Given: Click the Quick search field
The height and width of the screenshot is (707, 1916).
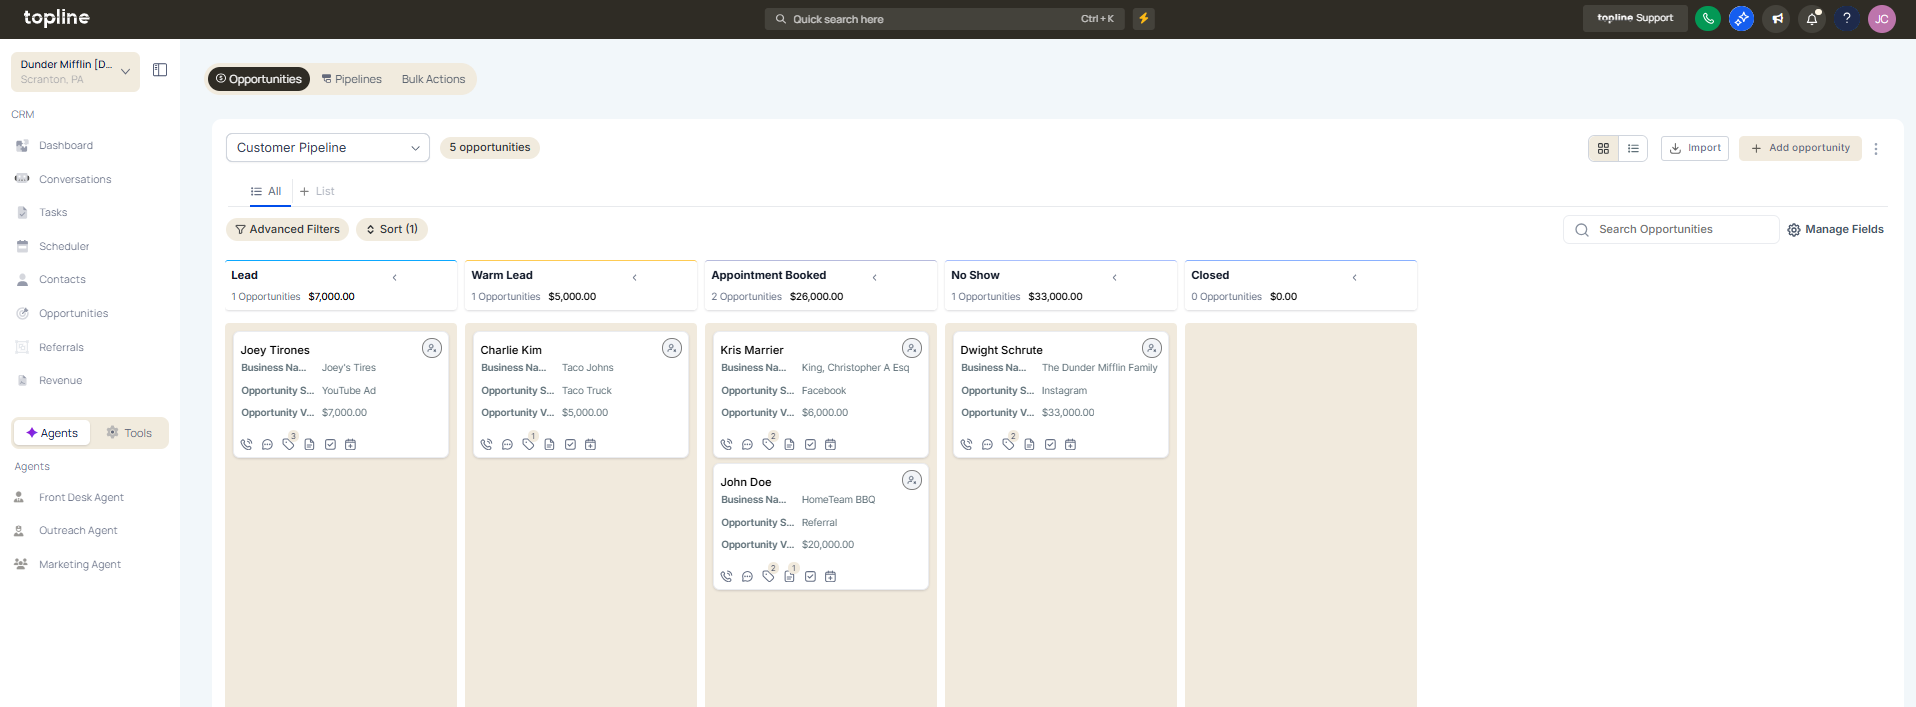Looking at the screenshot, I should 945,19.
